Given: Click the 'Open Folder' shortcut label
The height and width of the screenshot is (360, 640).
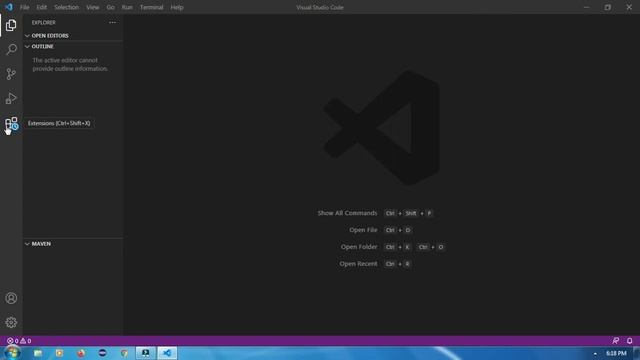Looking at the screenshot, I should click(359, 247).
